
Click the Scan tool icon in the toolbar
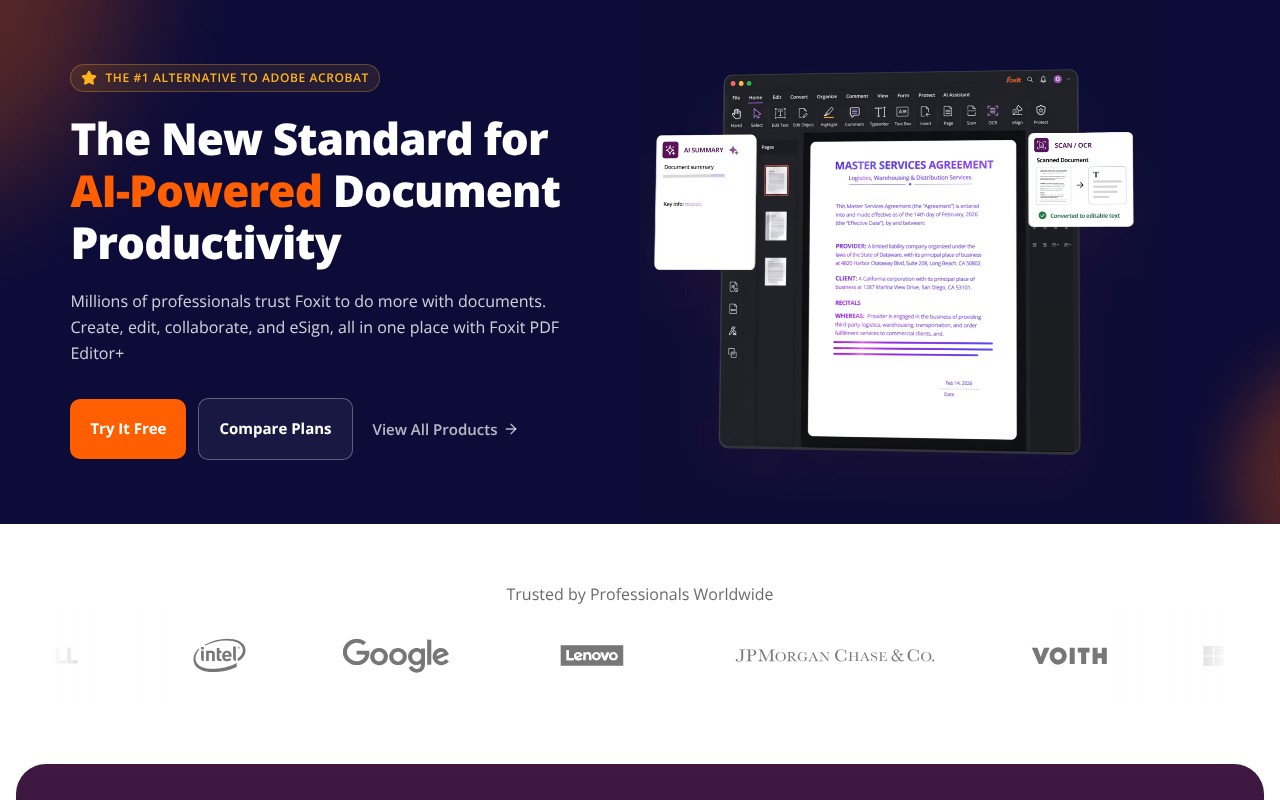pos(971,112)
